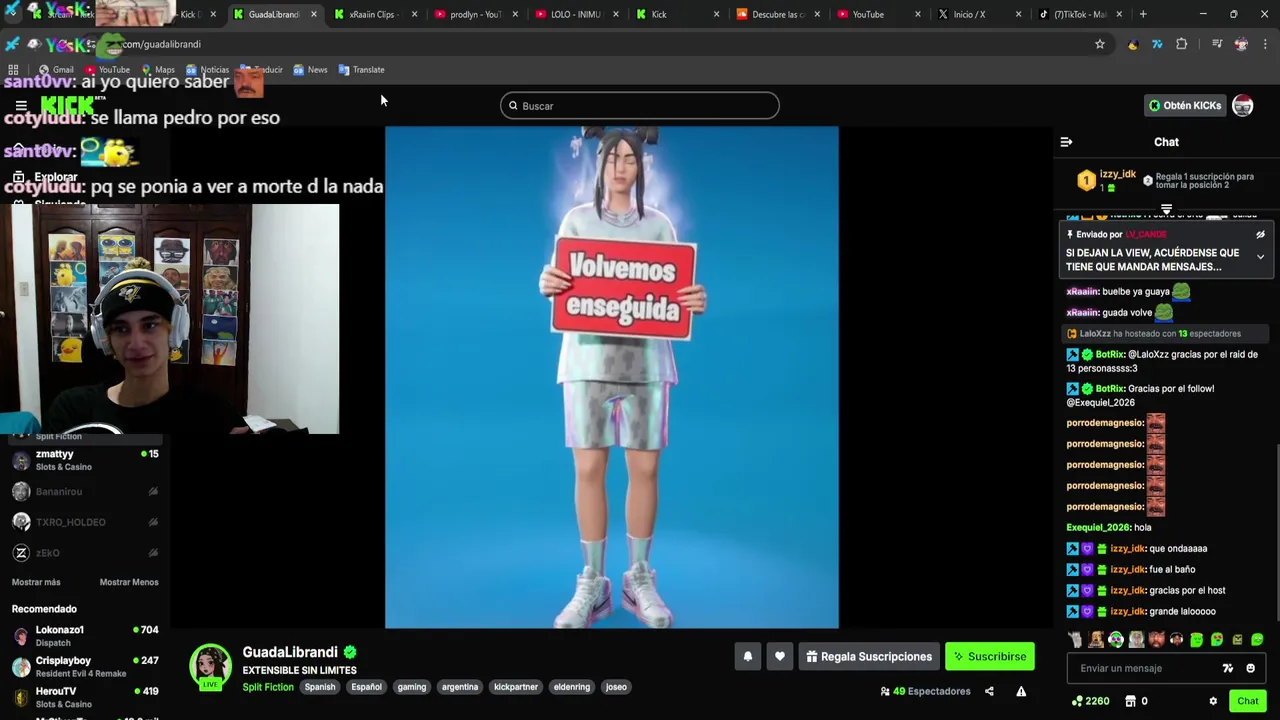Viewport: 1280px width, 720px height.
Task: Open the Gmail bookmark
Action: click(x=56, y=70)
